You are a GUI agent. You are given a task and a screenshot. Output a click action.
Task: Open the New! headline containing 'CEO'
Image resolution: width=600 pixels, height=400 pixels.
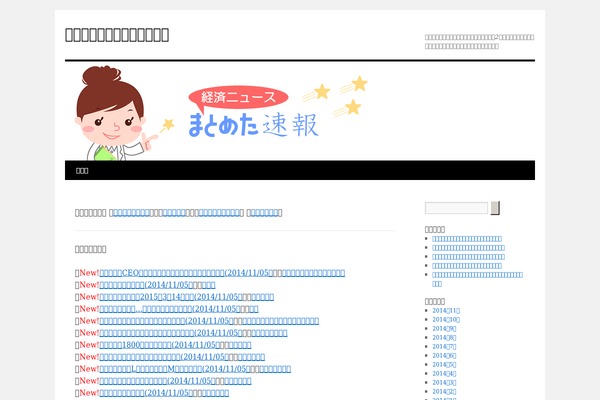[186, 273]
